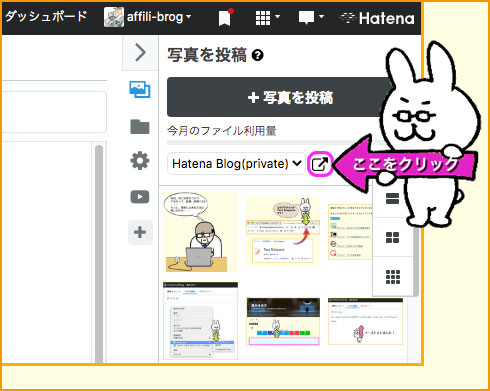Select thumbnail of man at laptop

200,232
